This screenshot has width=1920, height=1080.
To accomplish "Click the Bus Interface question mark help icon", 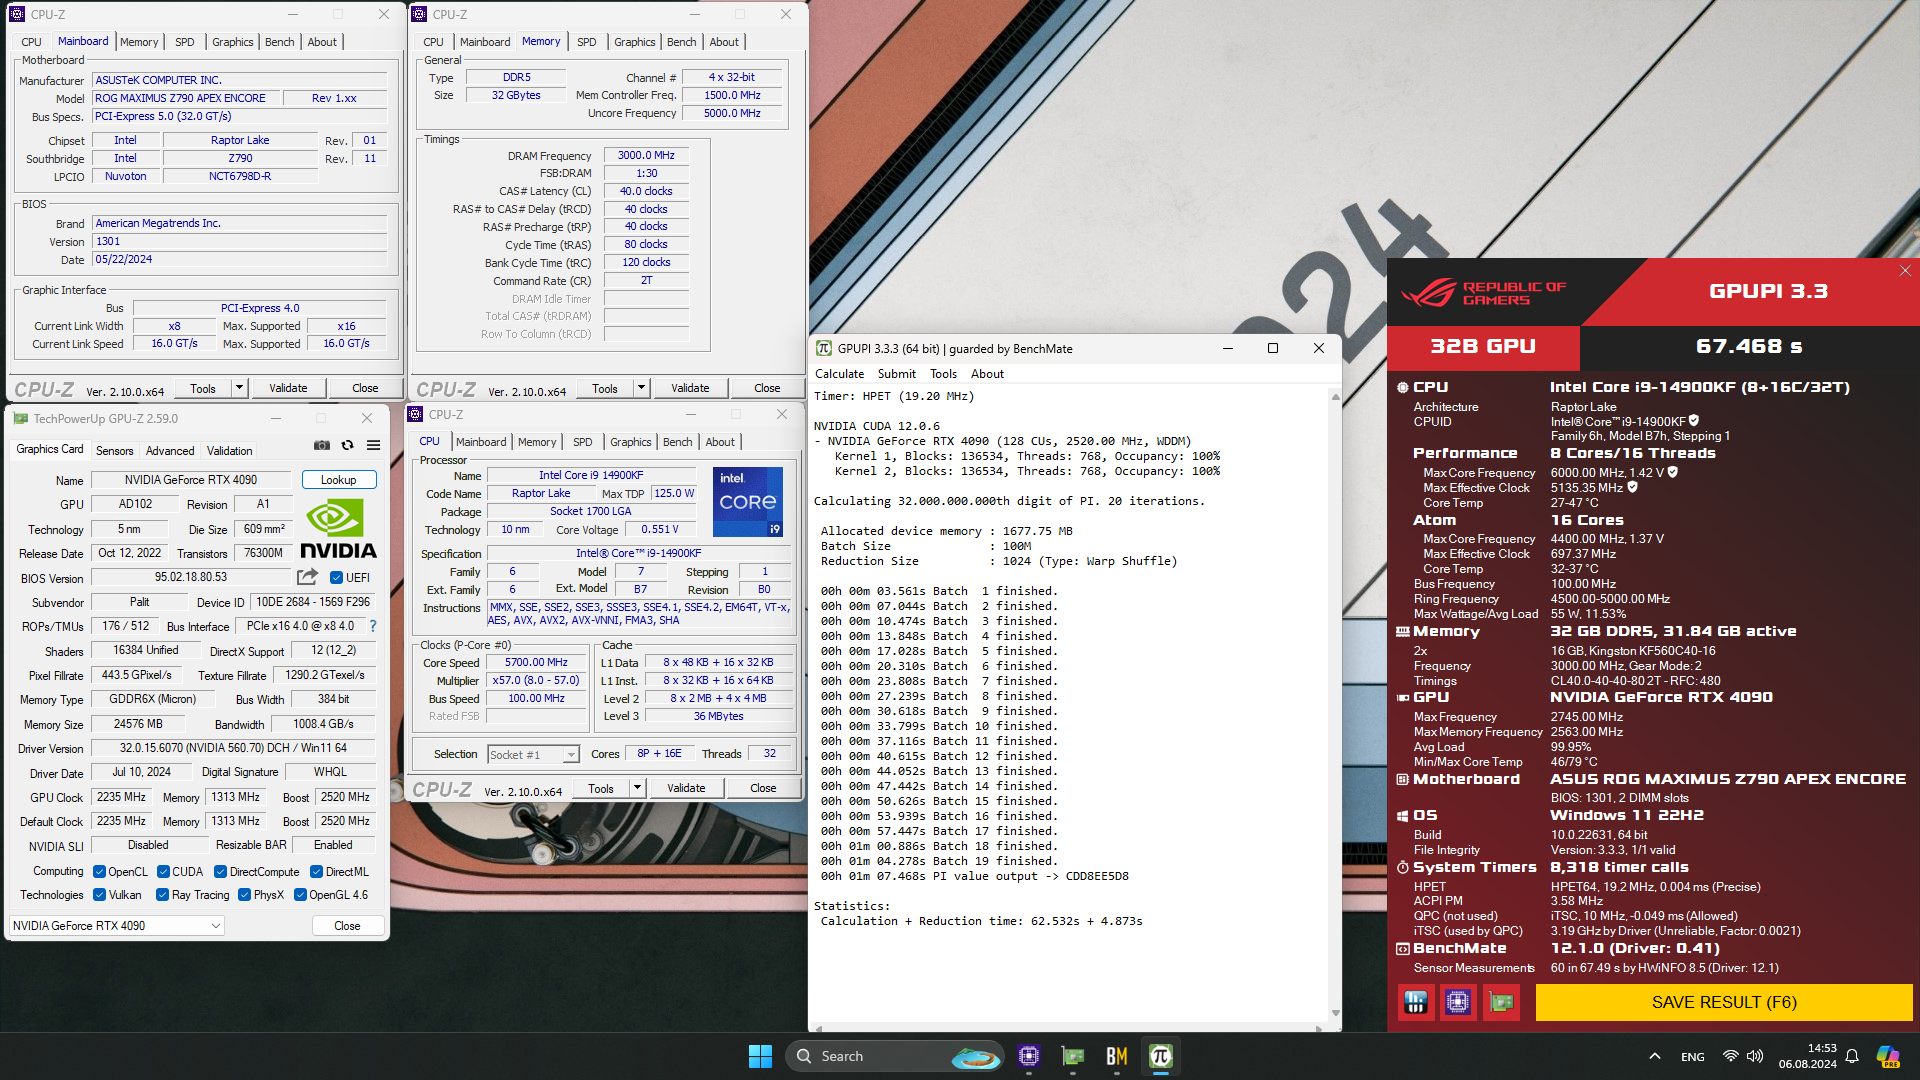I will tap(373, 626).
